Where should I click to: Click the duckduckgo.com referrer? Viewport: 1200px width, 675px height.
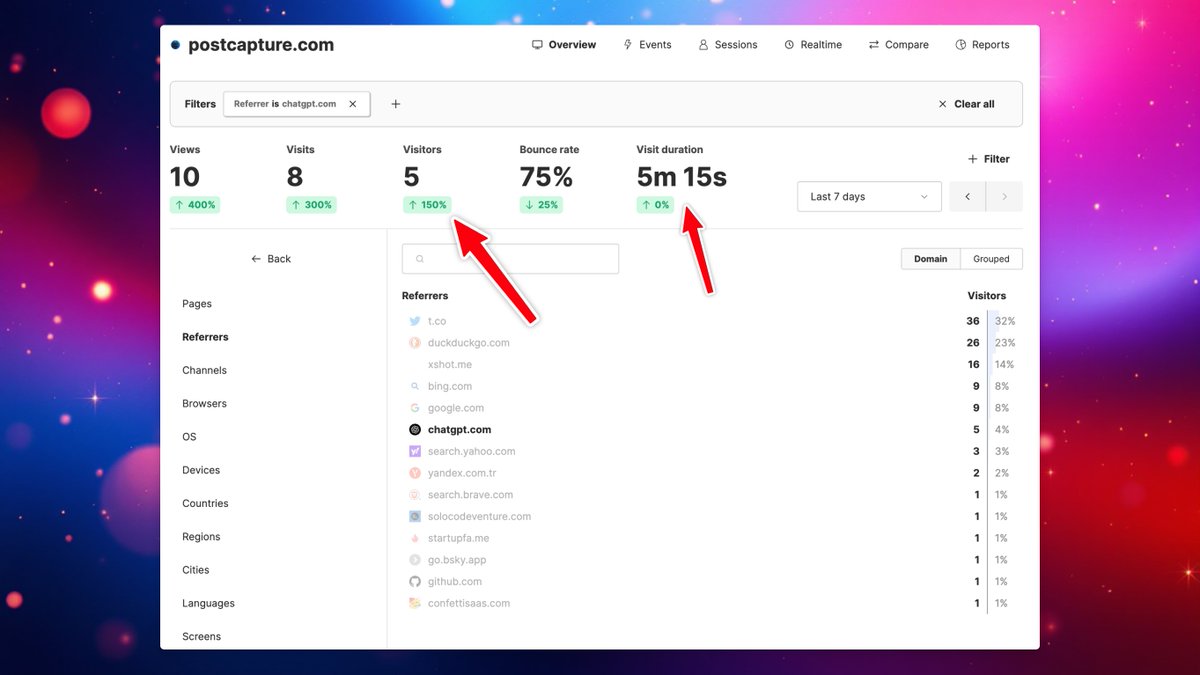pos(468,343)
